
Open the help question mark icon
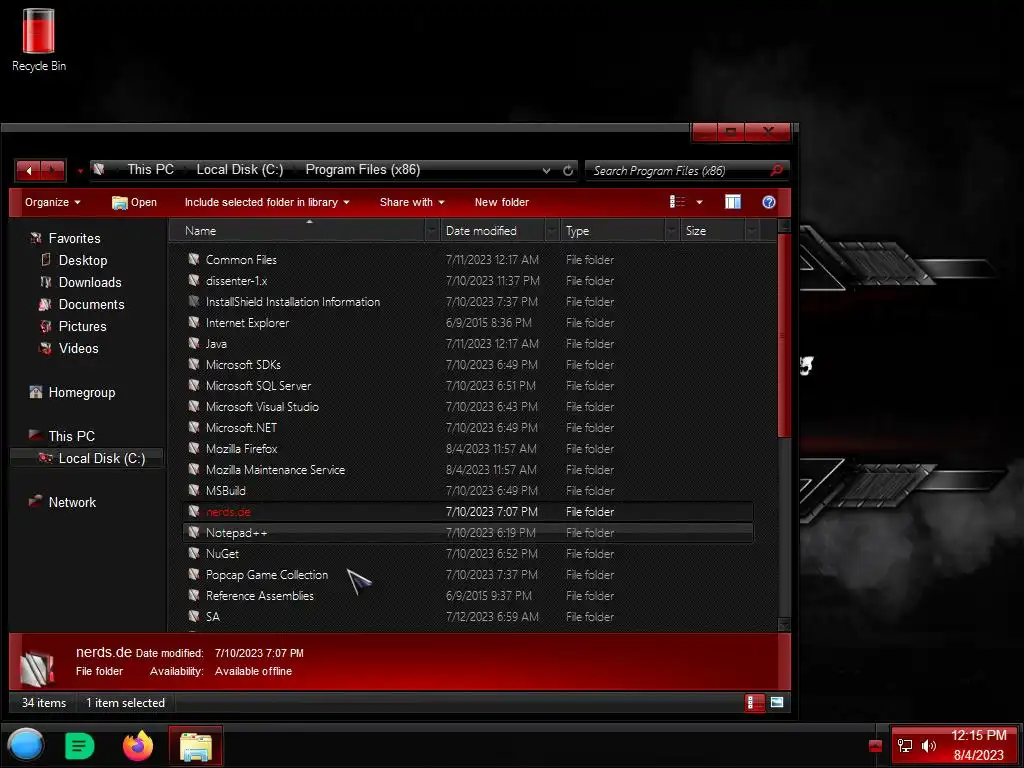(x=769, y=202)
